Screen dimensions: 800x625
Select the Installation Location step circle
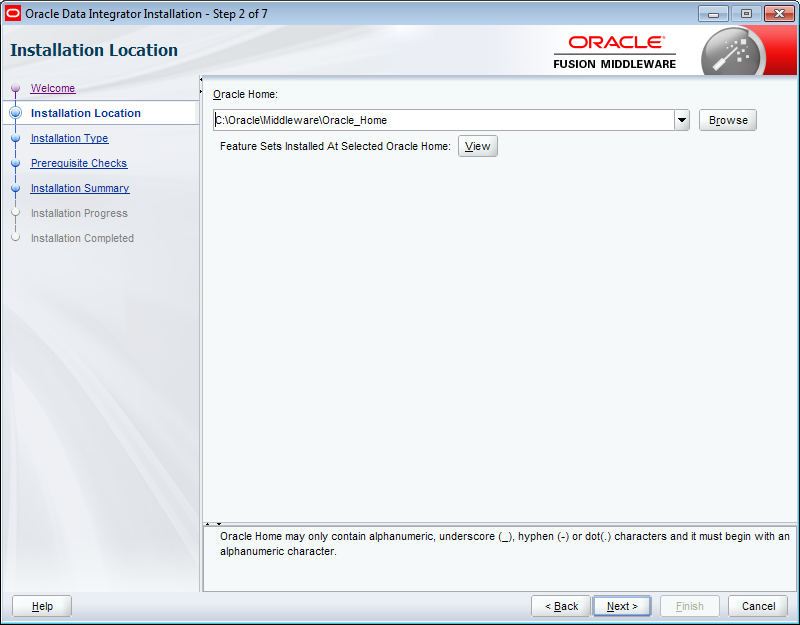coord(14,113)
